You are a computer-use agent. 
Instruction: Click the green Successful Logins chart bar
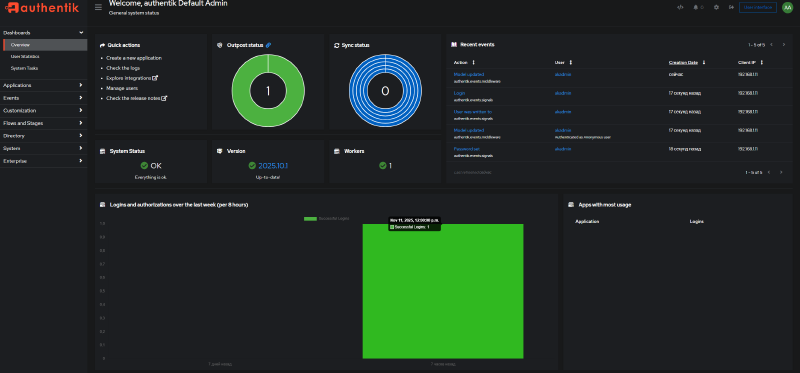pyautogui.click(x=443, y=291)
